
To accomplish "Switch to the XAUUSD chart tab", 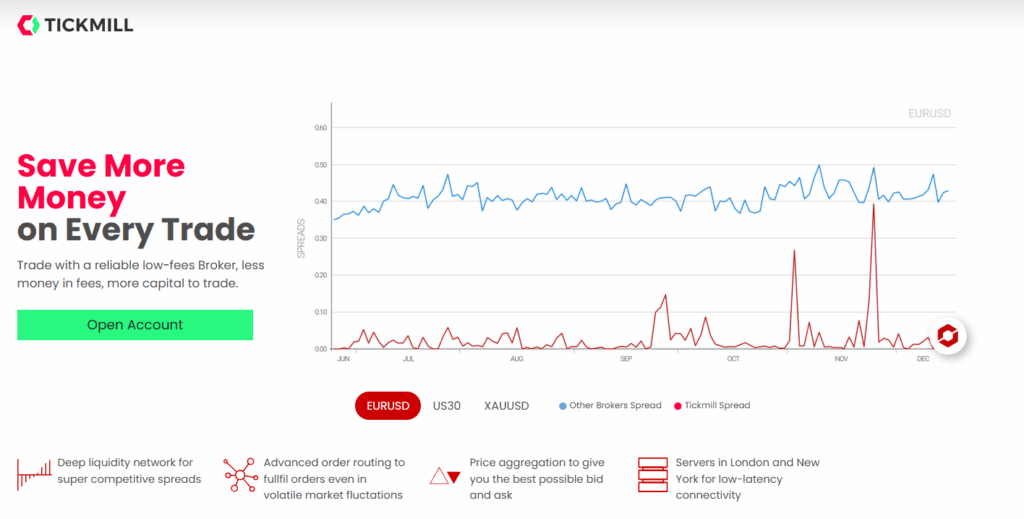I will coord(507,406).
